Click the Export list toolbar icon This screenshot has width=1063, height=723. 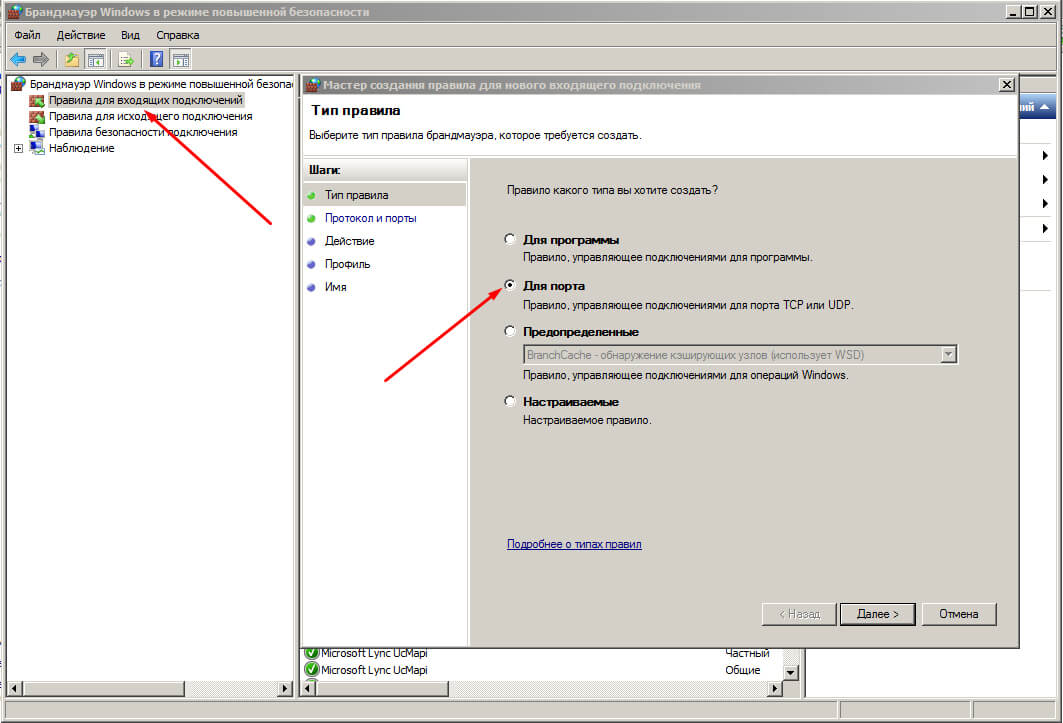click(x=127, y=59)
